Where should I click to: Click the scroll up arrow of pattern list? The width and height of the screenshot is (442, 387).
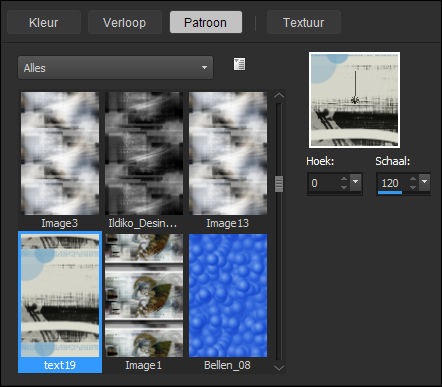279,96
